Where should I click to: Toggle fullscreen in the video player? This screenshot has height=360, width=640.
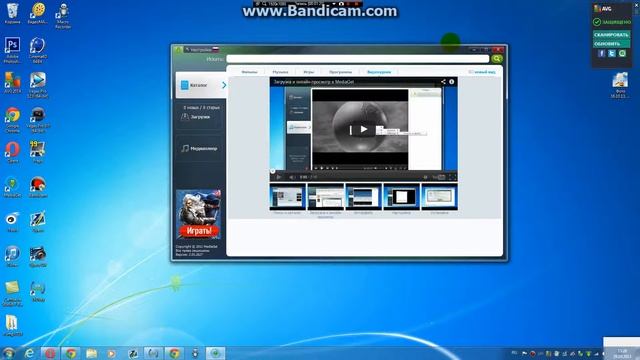tap(452, 177)
